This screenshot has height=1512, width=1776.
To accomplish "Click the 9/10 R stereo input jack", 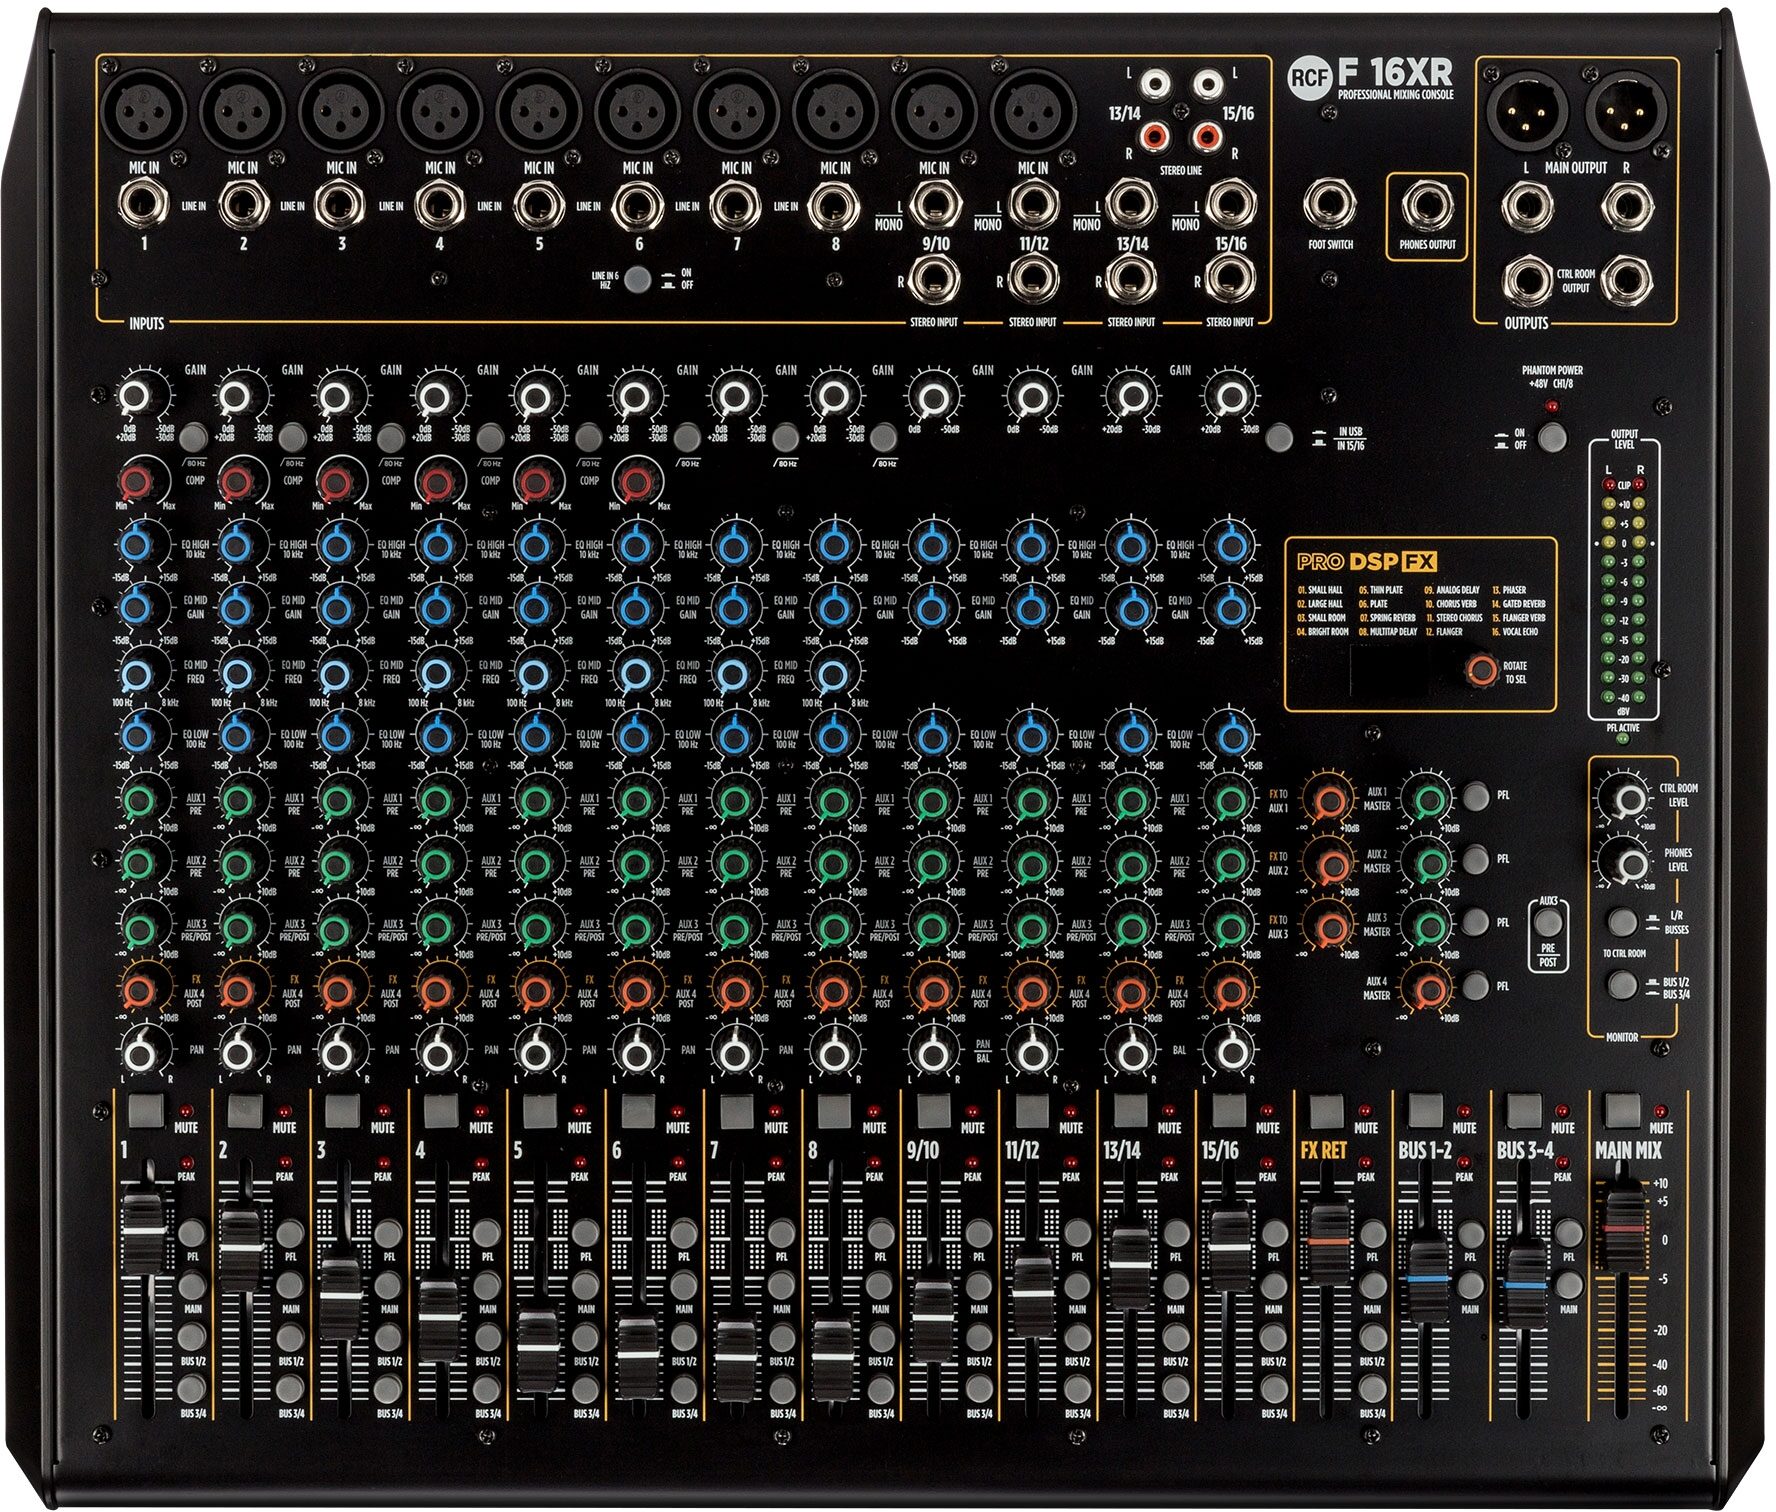I will (933, 279).
